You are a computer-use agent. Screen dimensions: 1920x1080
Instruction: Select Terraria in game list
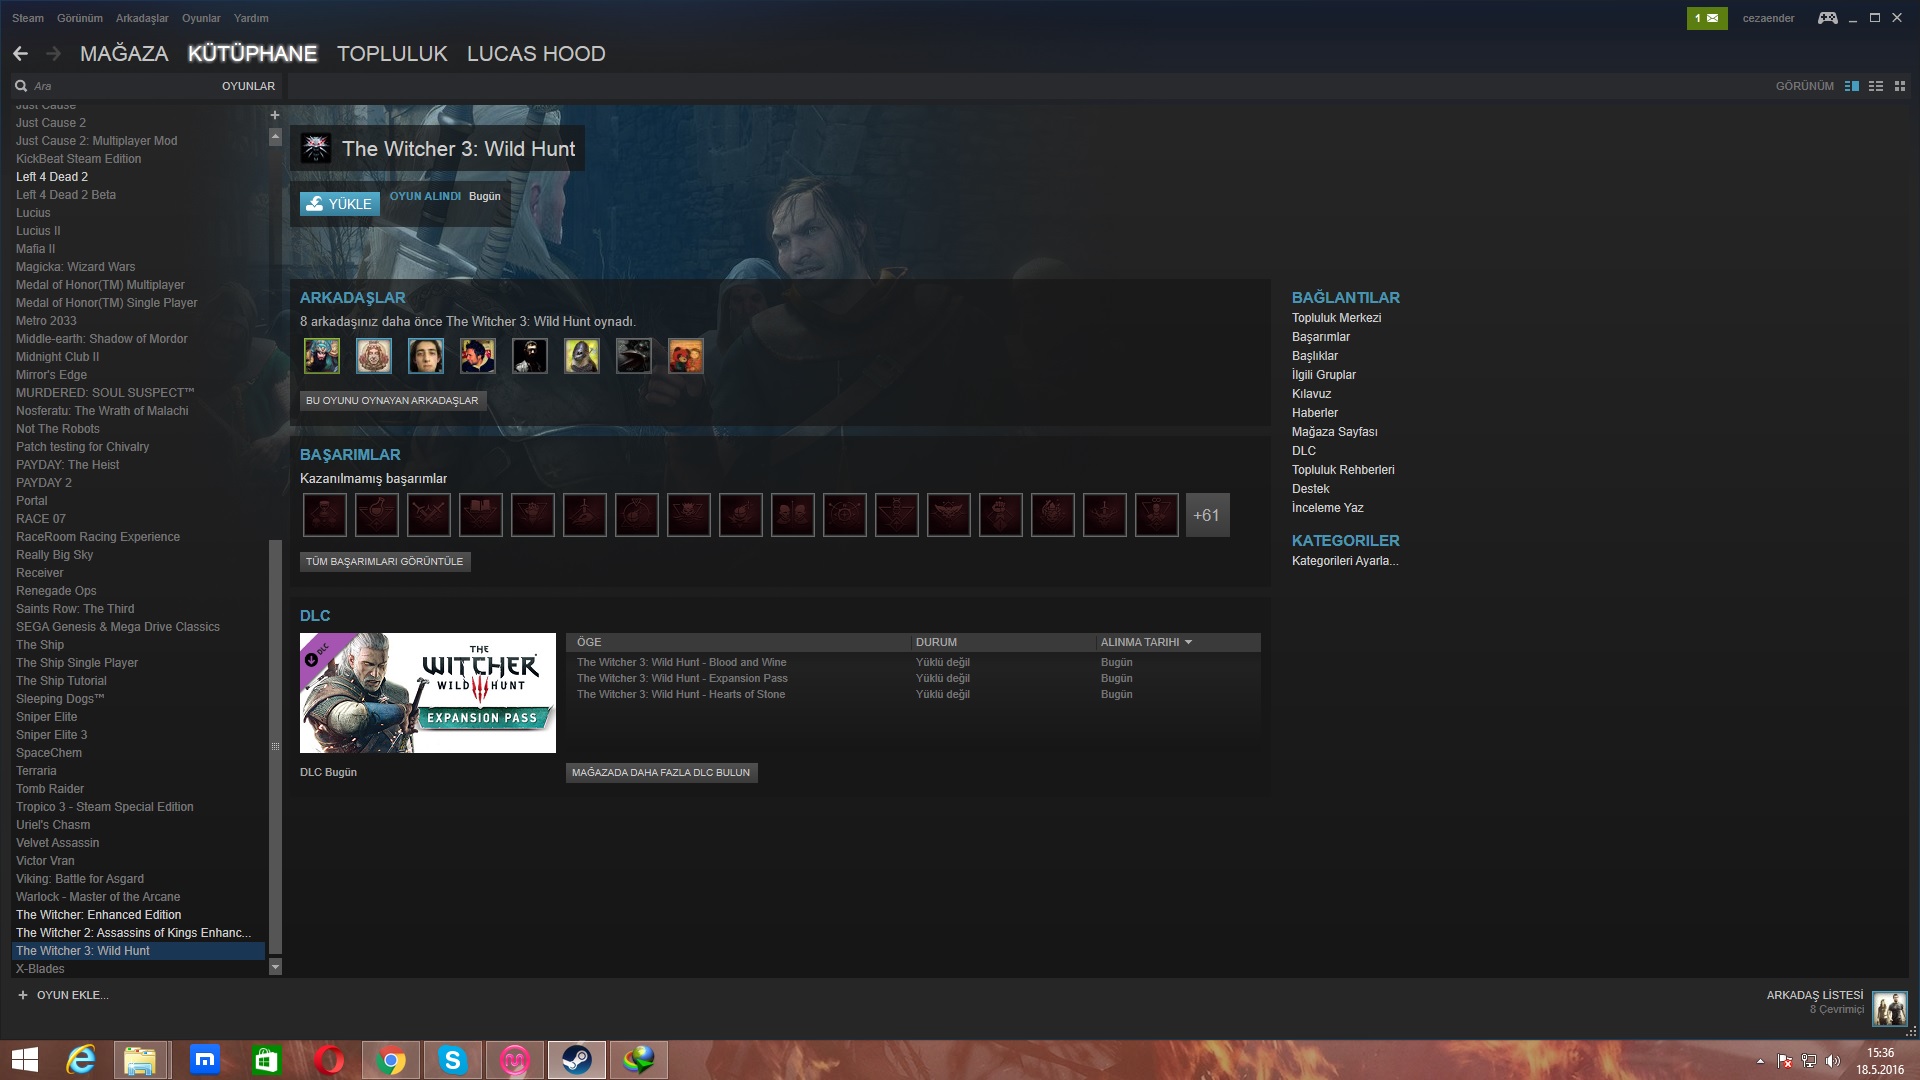coord(36,771)
